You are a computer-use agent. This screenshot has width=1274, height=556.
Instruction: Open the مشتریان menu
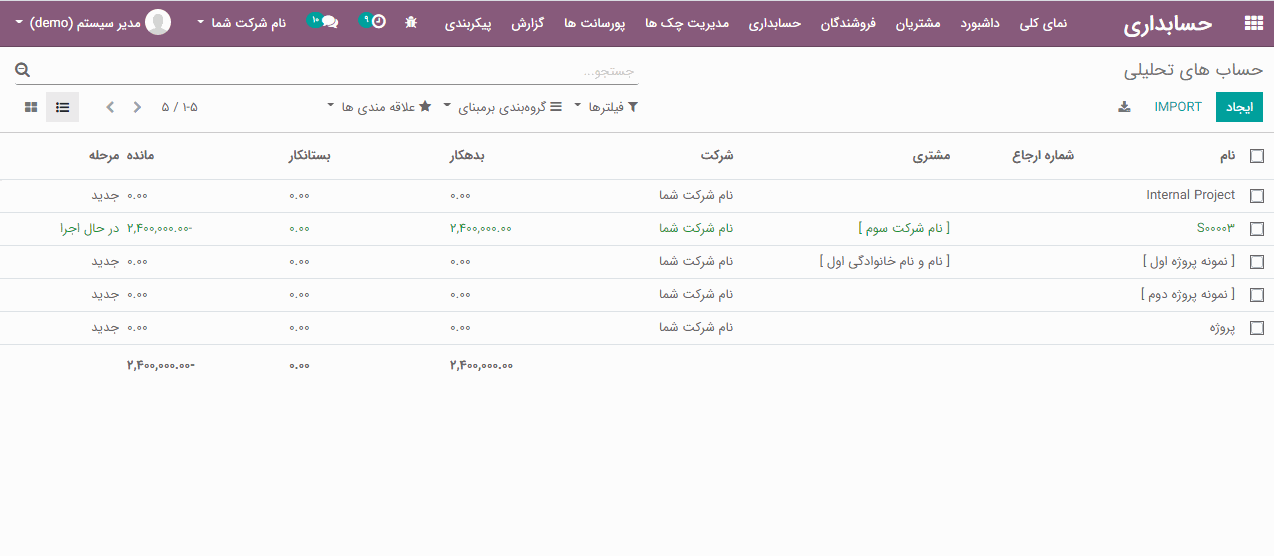(917, 22)
